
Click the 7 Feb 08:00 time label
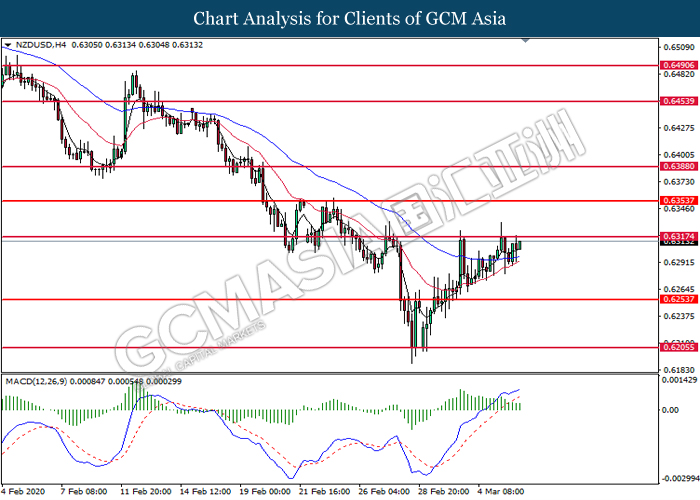[x=84, y=491]
